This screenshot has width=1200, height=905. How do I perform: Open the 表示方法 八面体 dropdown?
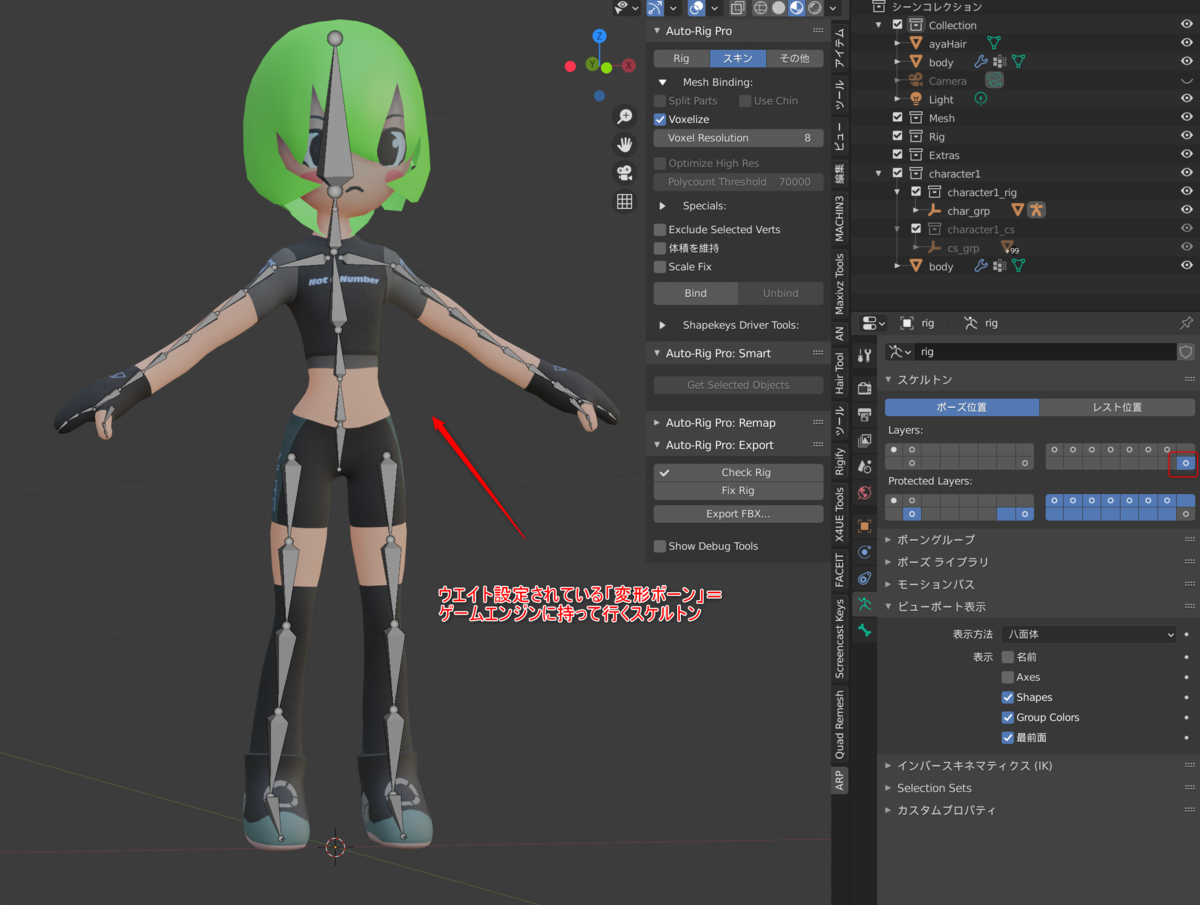[1090, 634]
